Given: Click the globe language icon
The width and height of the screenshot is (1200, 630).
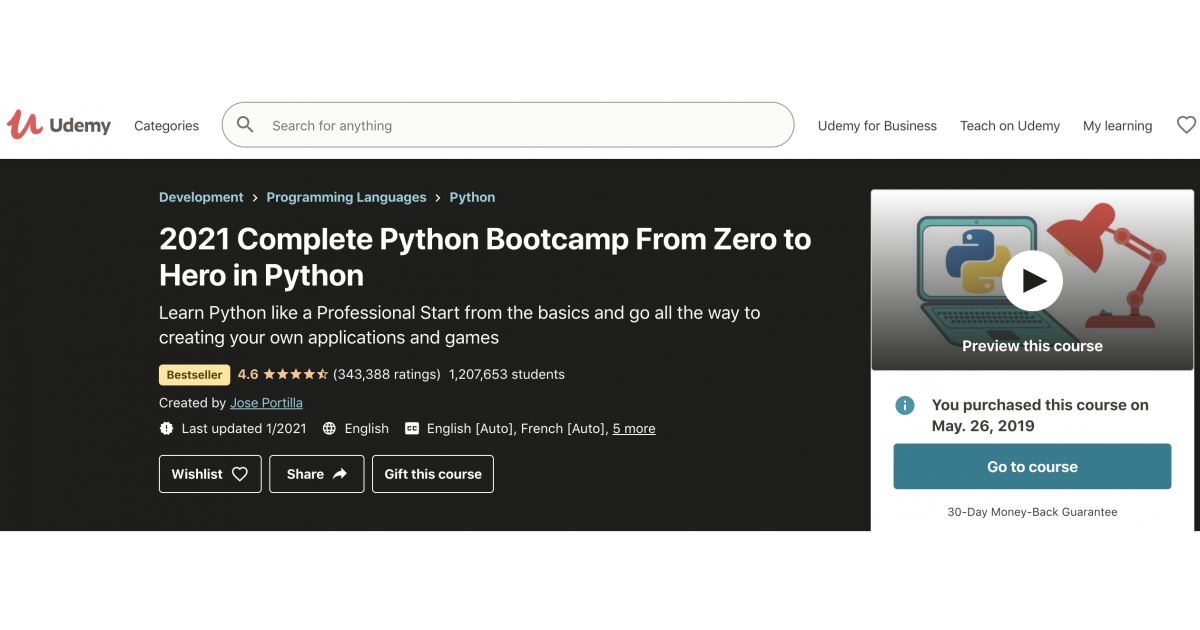Looking at the screenshot, I should tap(329, 428).
